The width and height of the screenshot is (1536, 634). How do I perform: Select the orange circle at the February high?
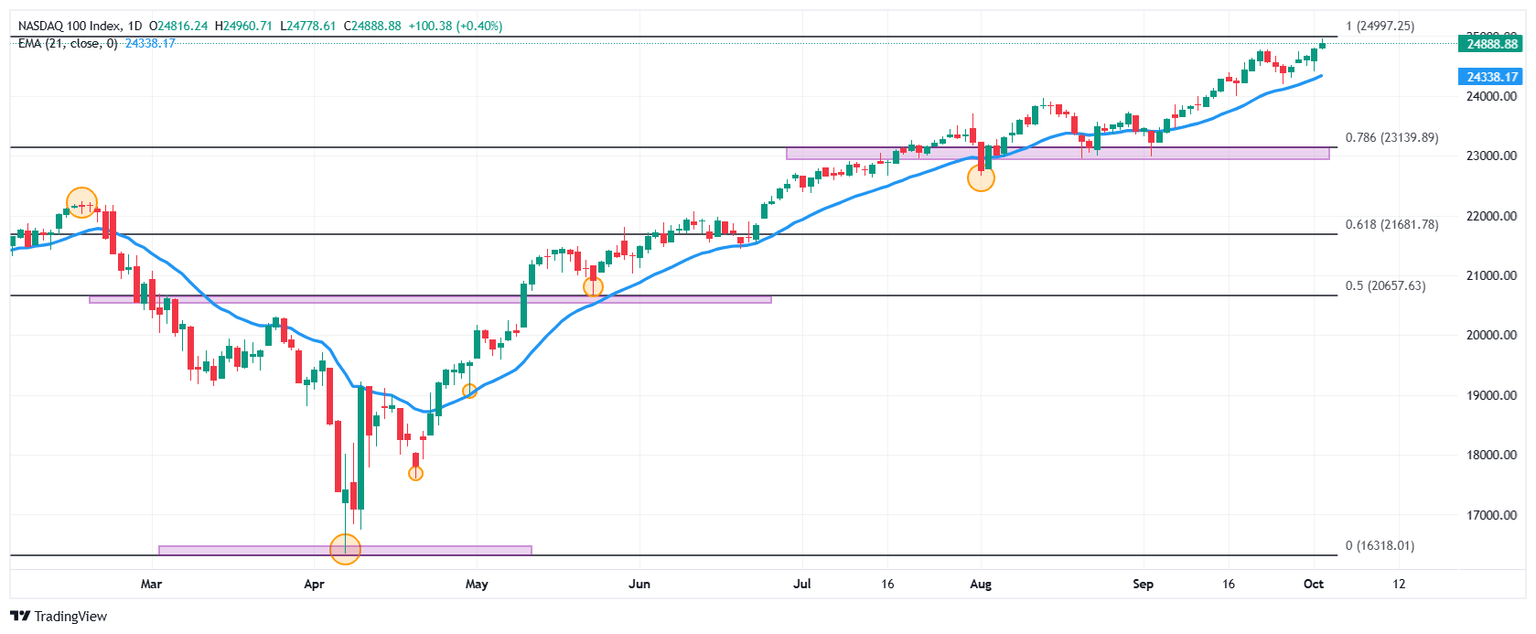tap(82, 202)
